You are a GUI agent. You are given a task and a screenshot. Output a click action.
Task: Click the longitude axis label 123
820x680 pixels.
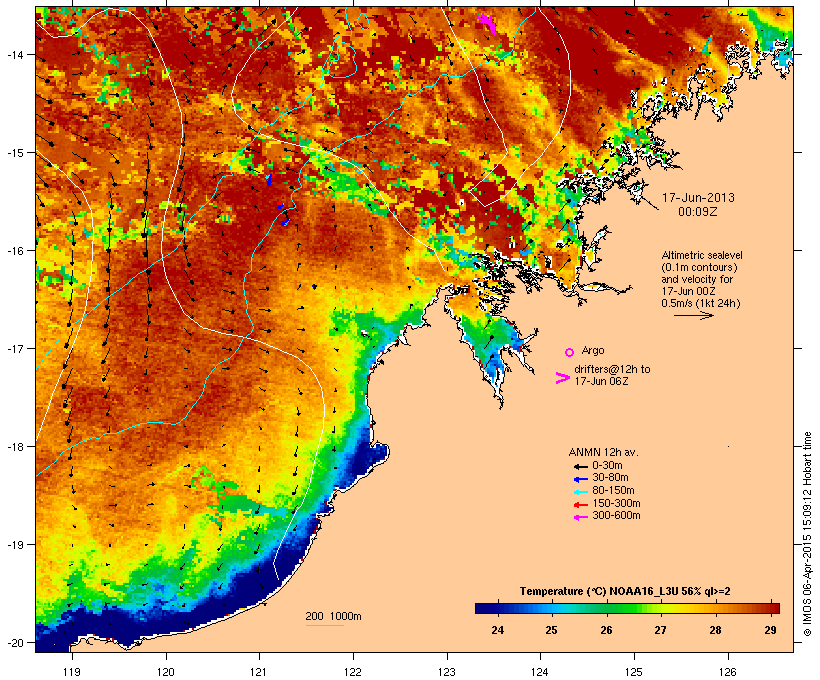447,672
